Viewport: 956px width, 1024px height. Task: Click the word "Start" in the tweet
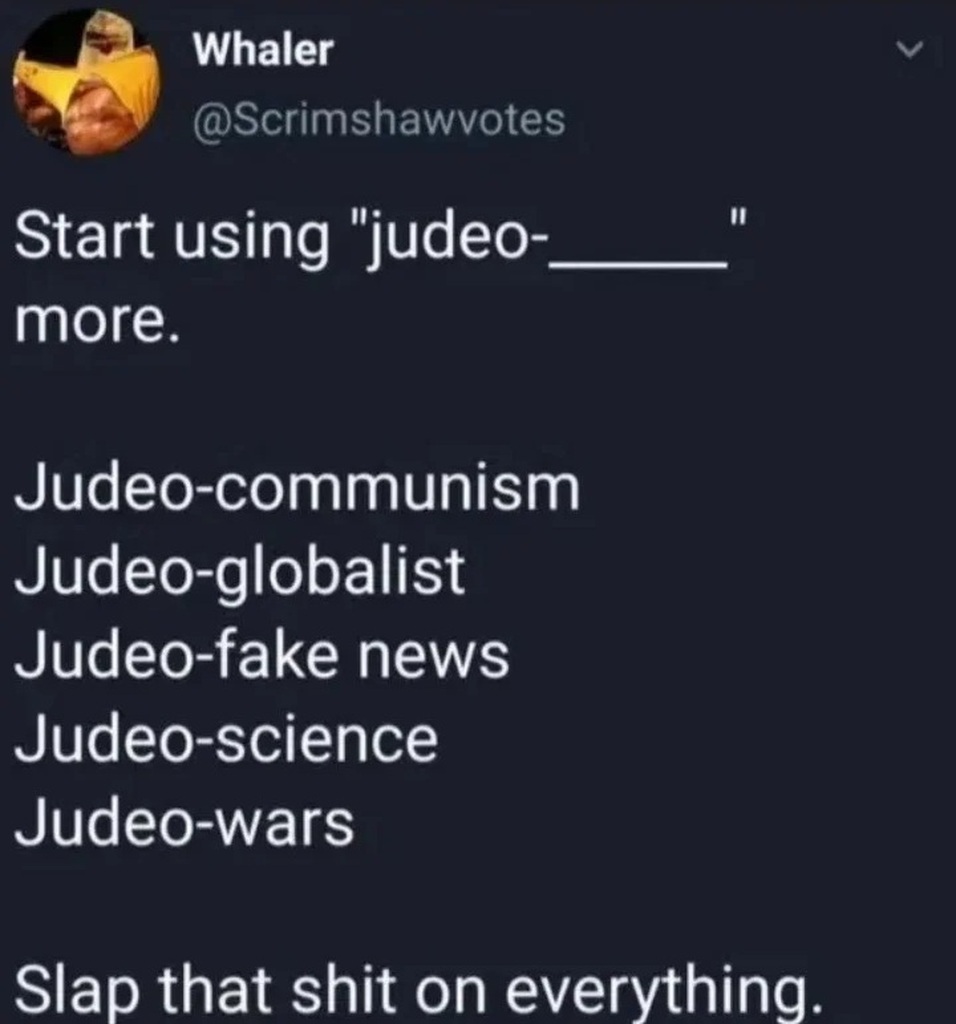[84, 235]
